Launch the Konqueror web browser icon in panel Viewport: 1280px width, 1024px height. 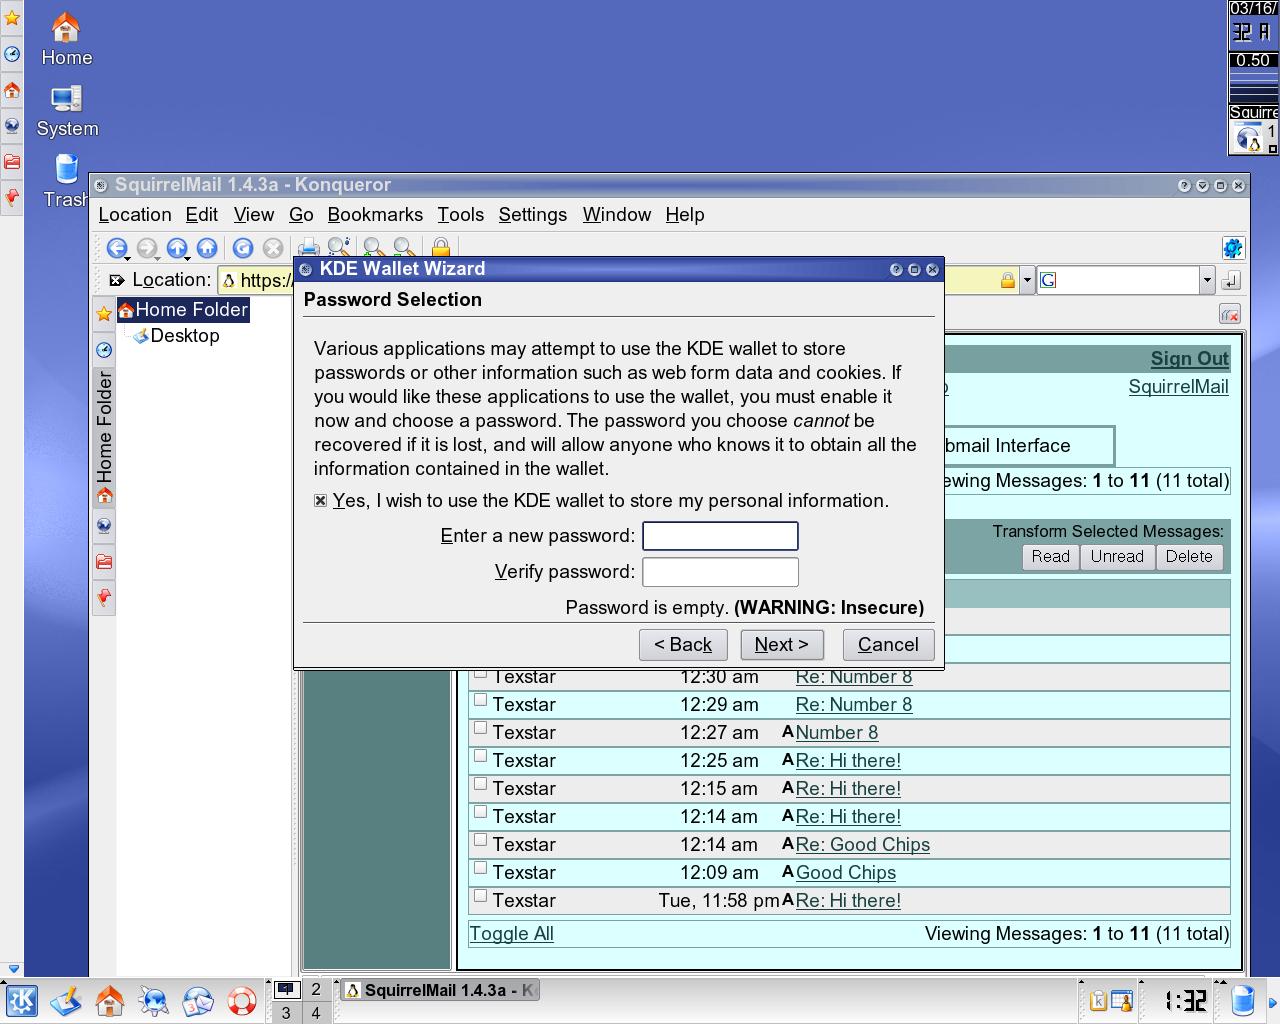pos(154,1000)
